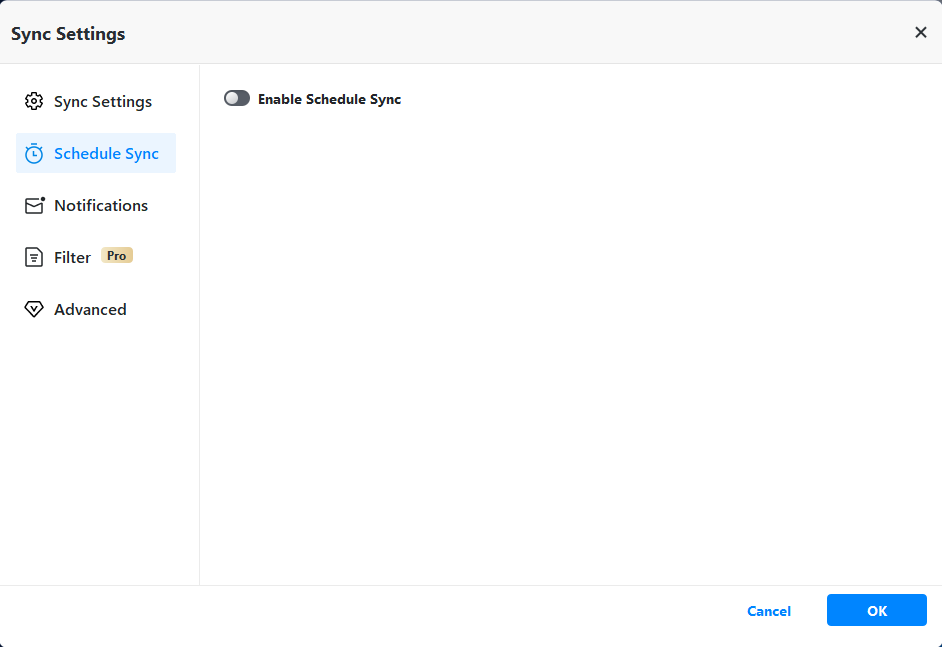Click the clock icon for Schedule Sync
This screenshot has height=647, width=942.
coord(34,153)
